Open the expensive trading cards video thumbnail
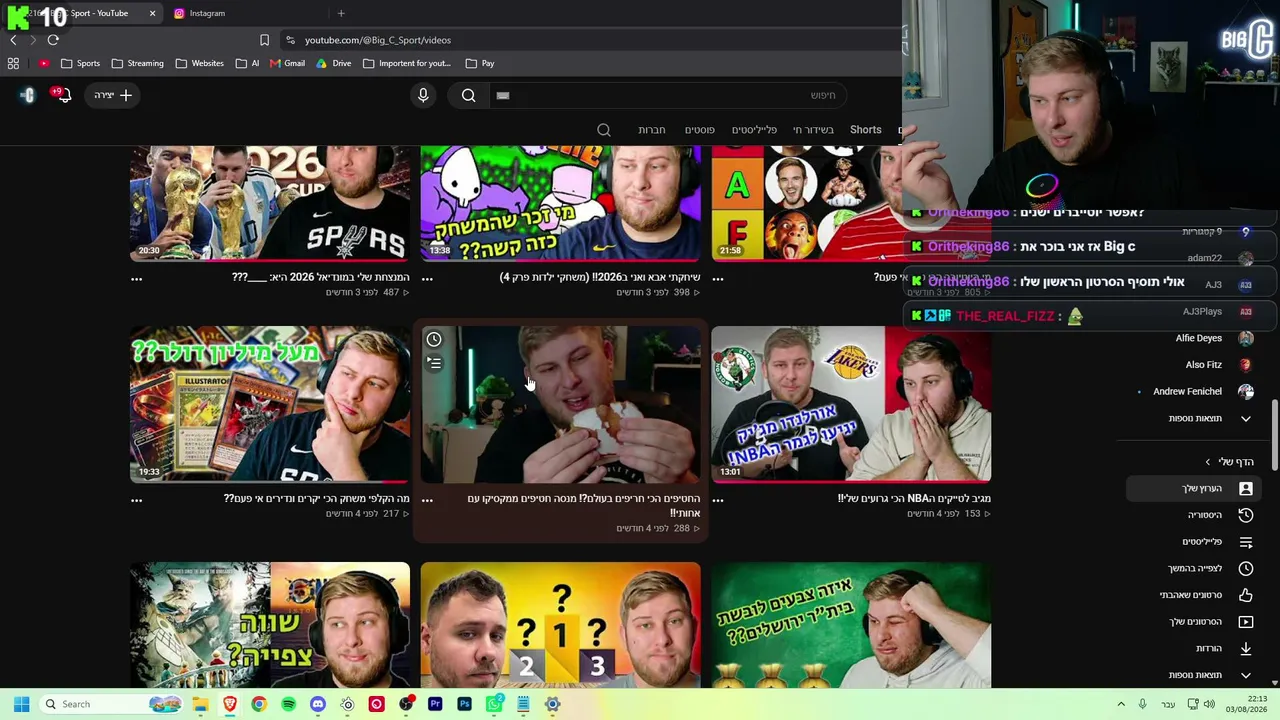Image resolution: width=1280 pixels, height=720 pixels. coord(270,404)
